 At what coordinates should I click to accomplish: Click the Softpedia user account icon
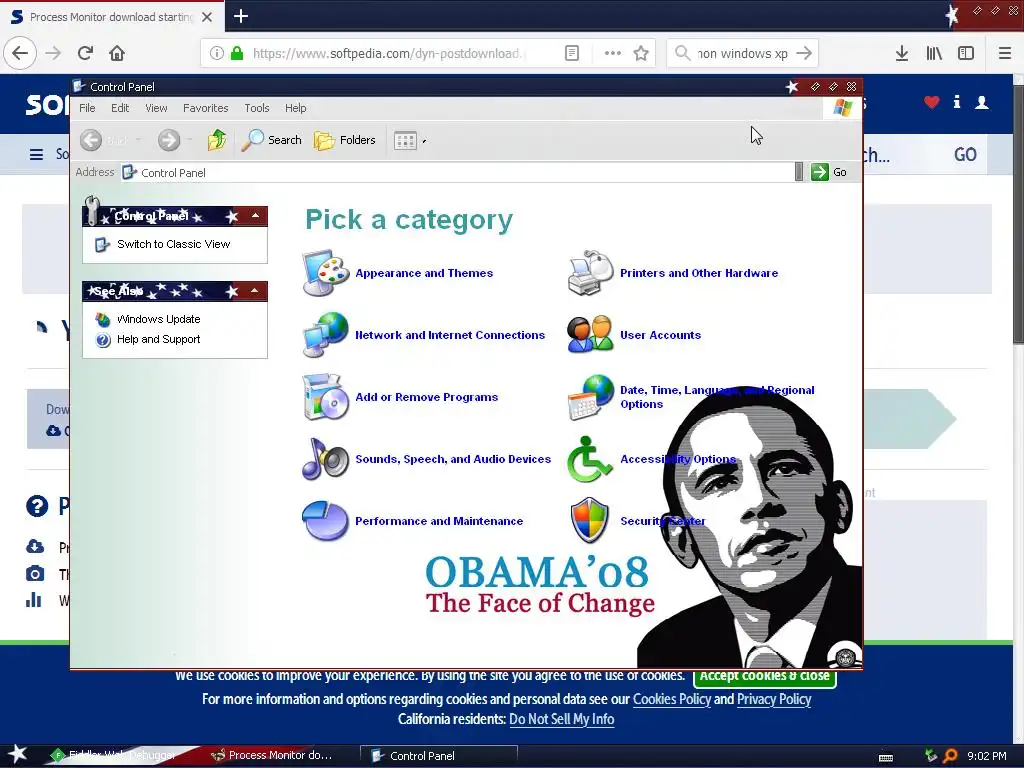coord(982,102)
